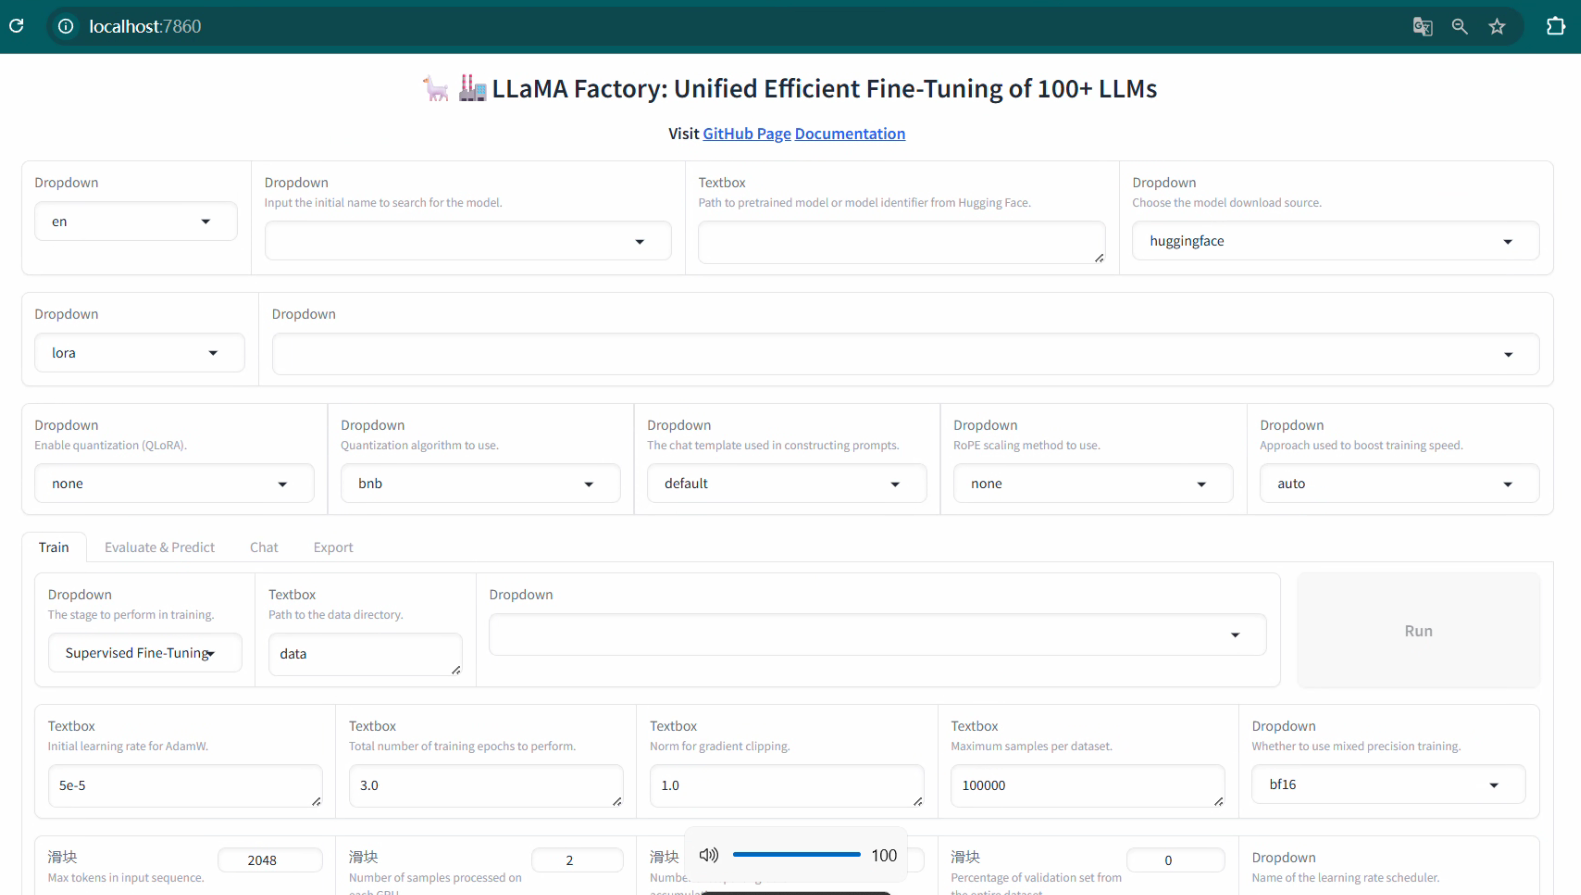This screenshot has width=1581, height=895.
Task: Focus the training epochs field 3.0
Action: tap(486, 786)
